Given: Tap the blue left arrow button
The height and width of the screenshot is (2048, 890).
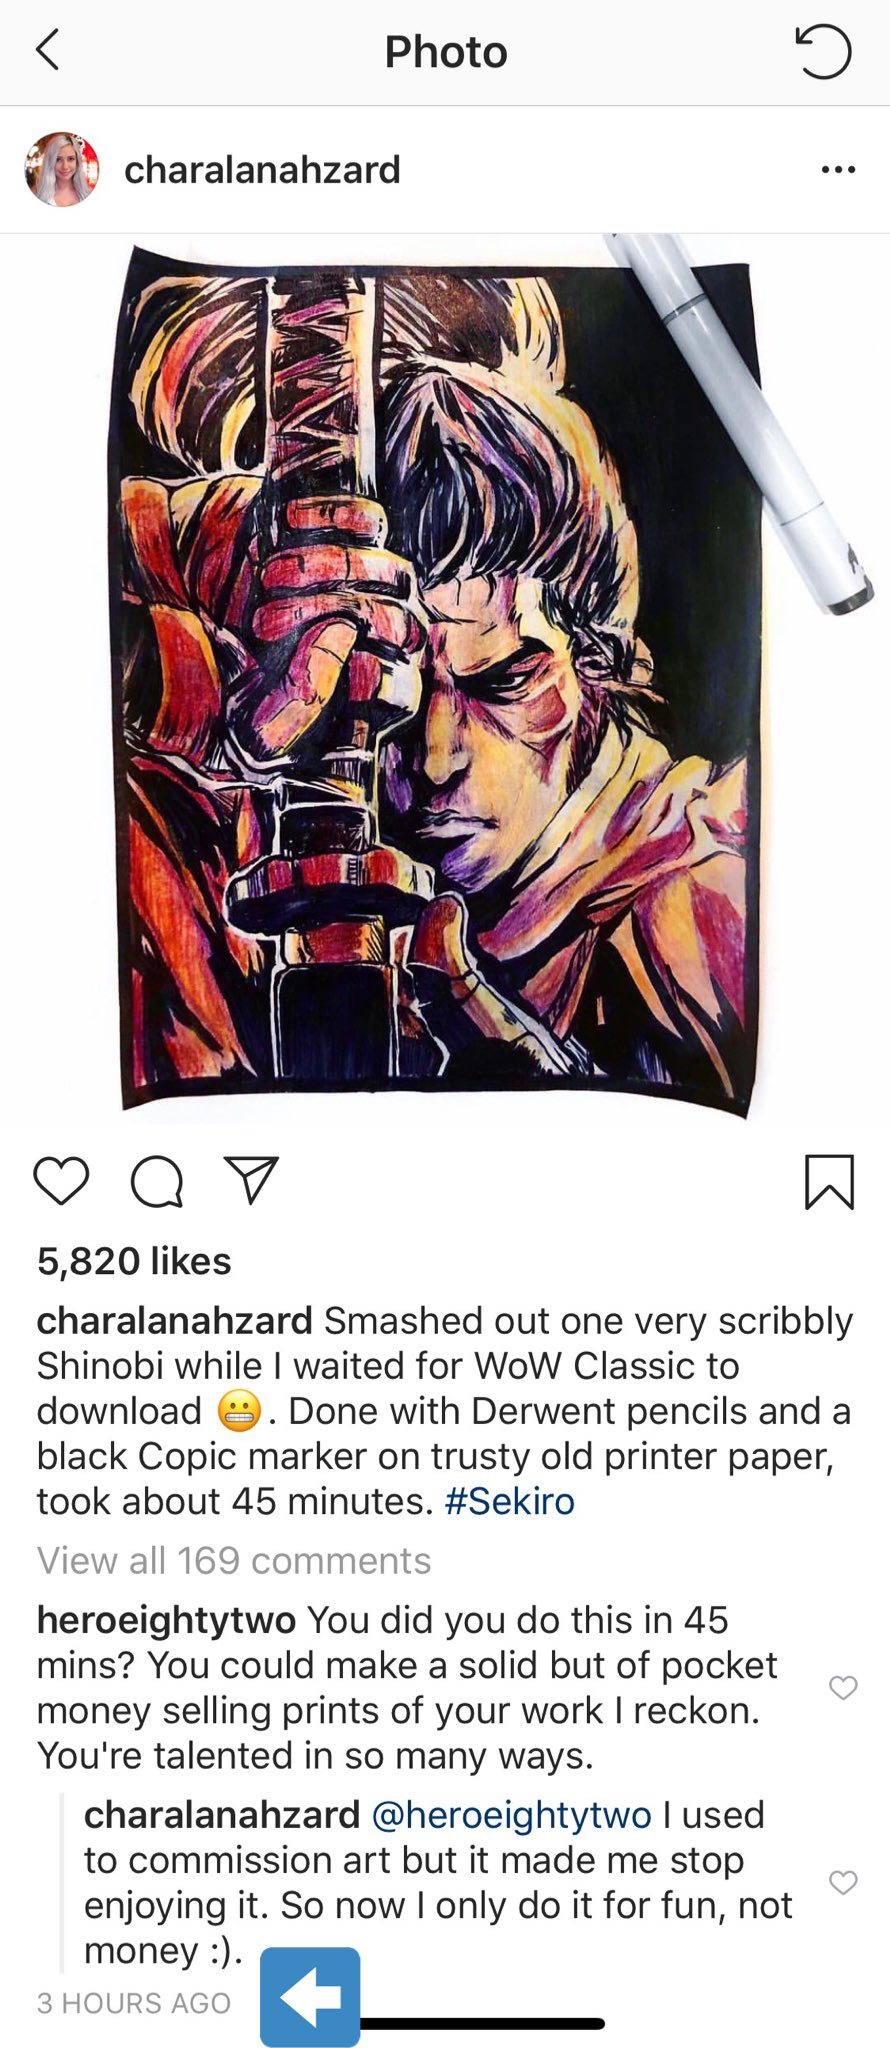Looking at the screenshot, I should click(x=310, y=1997).
